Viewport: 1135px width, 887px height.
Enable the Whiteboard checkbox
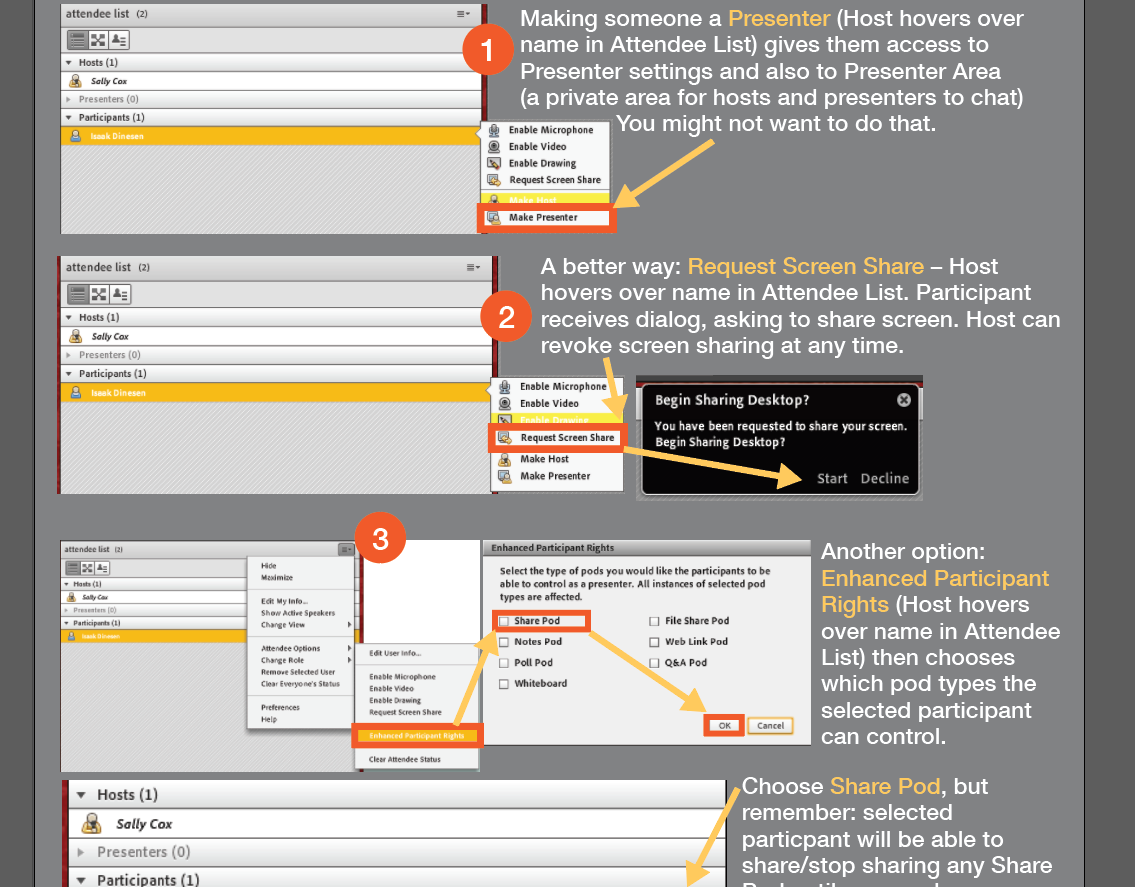point(505,684)
